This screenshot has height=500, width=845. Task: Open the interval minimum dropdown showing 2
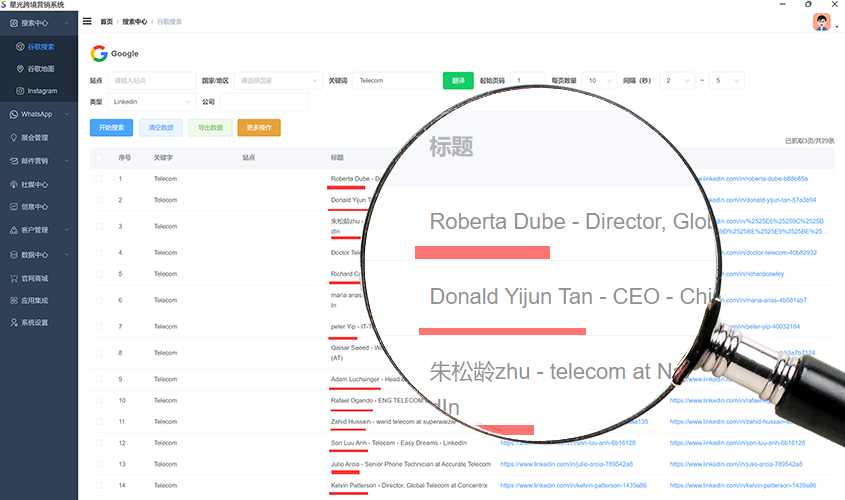[677, 81]
